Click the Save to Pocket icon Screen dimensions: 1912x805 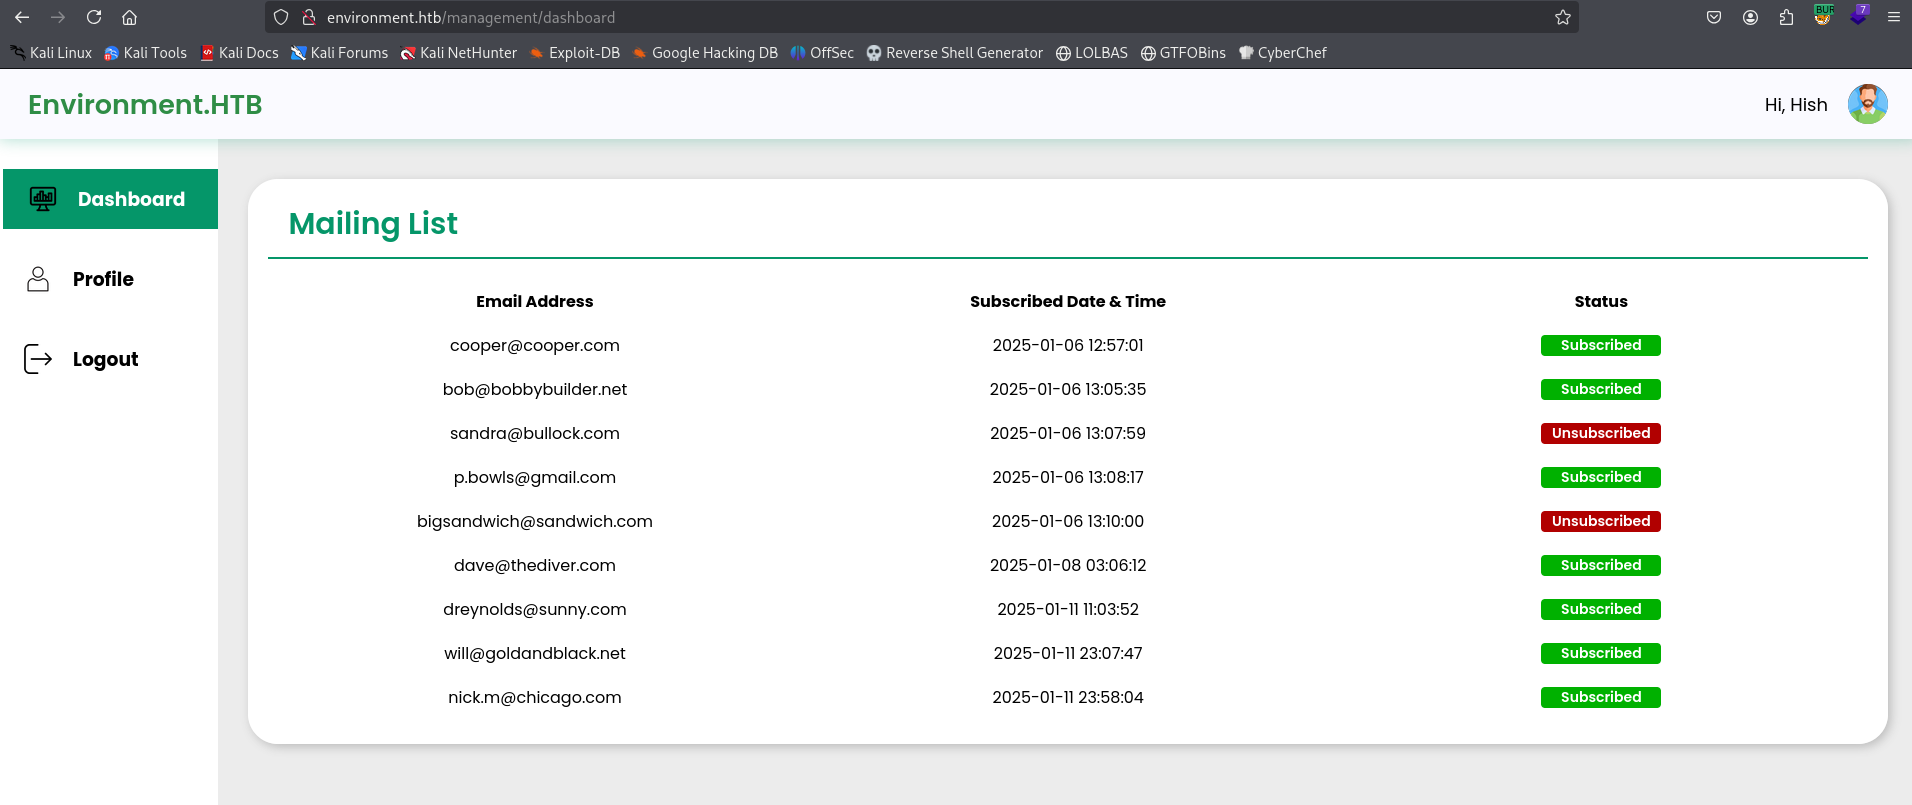1714,17
